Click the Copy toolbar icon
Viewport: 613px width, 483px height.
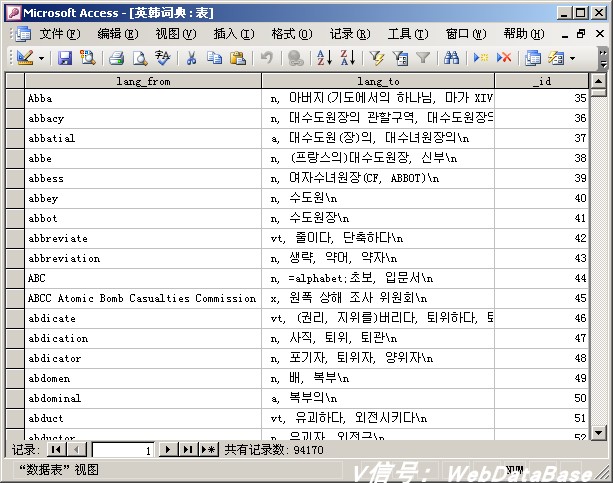pos(214,58)
